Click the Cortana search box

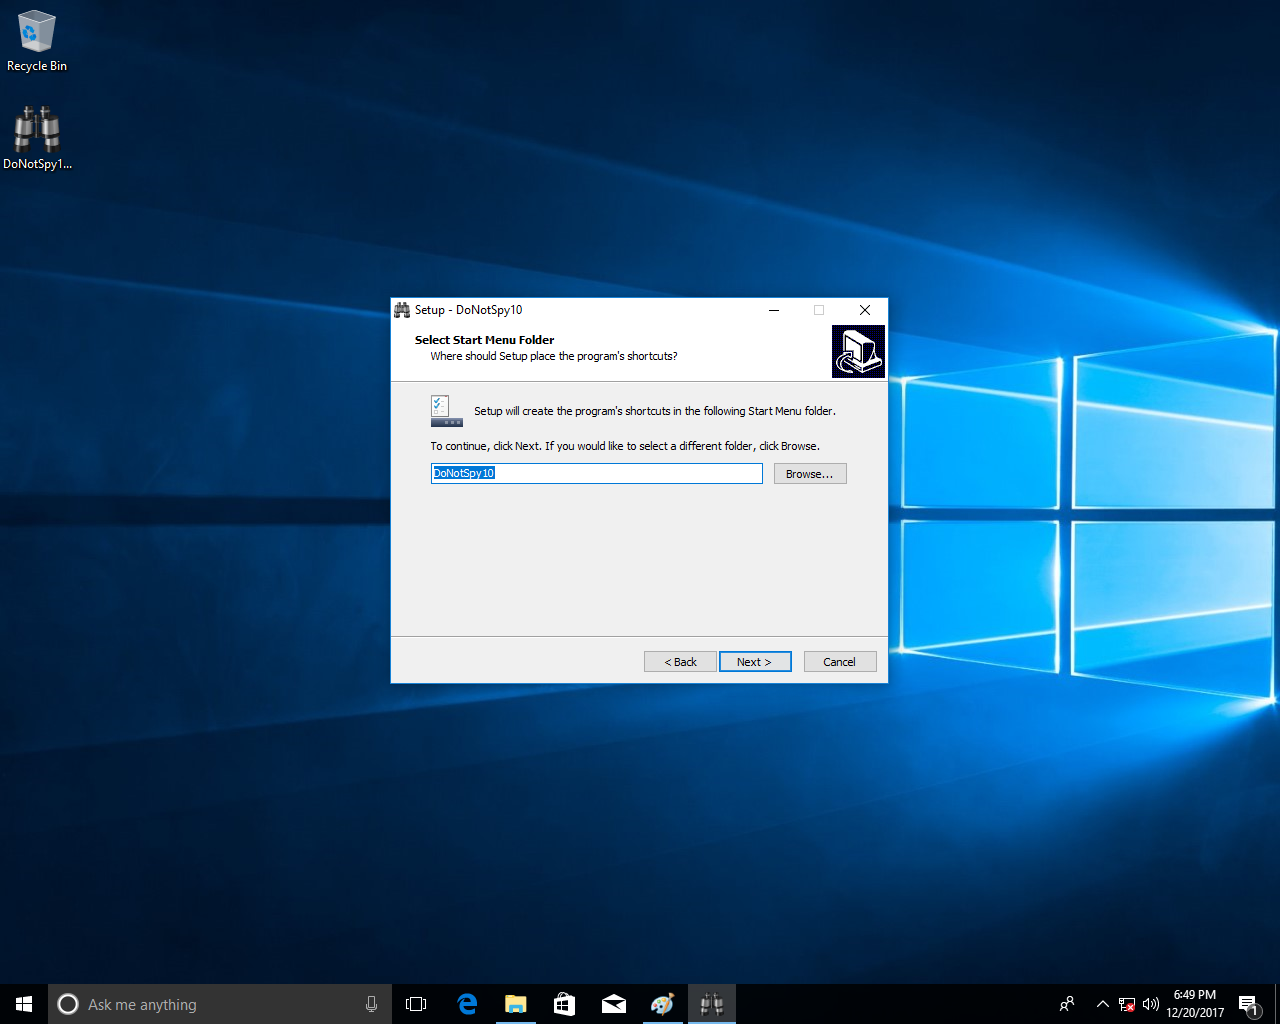click(220, 1004)
